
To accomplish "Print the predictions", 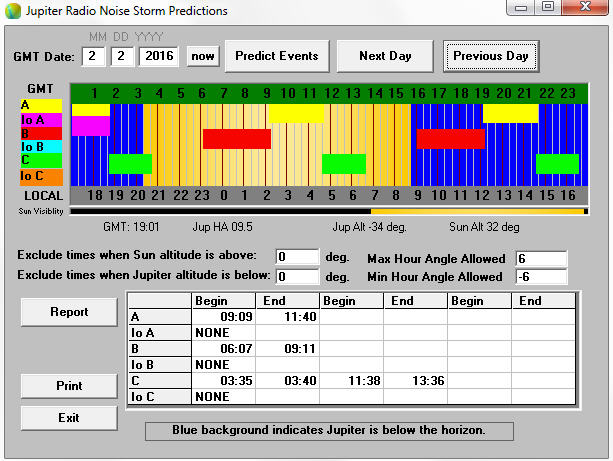I will pyautogui.click(x=69, y=386).
